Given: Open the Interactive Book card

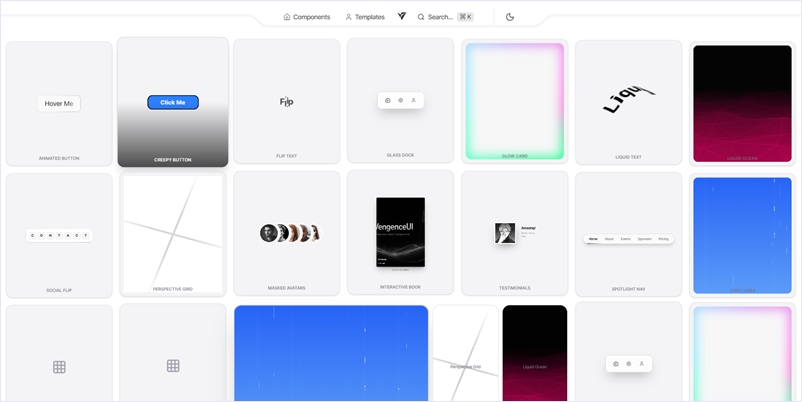Looking at the screenshot, I should coord(400,232).
